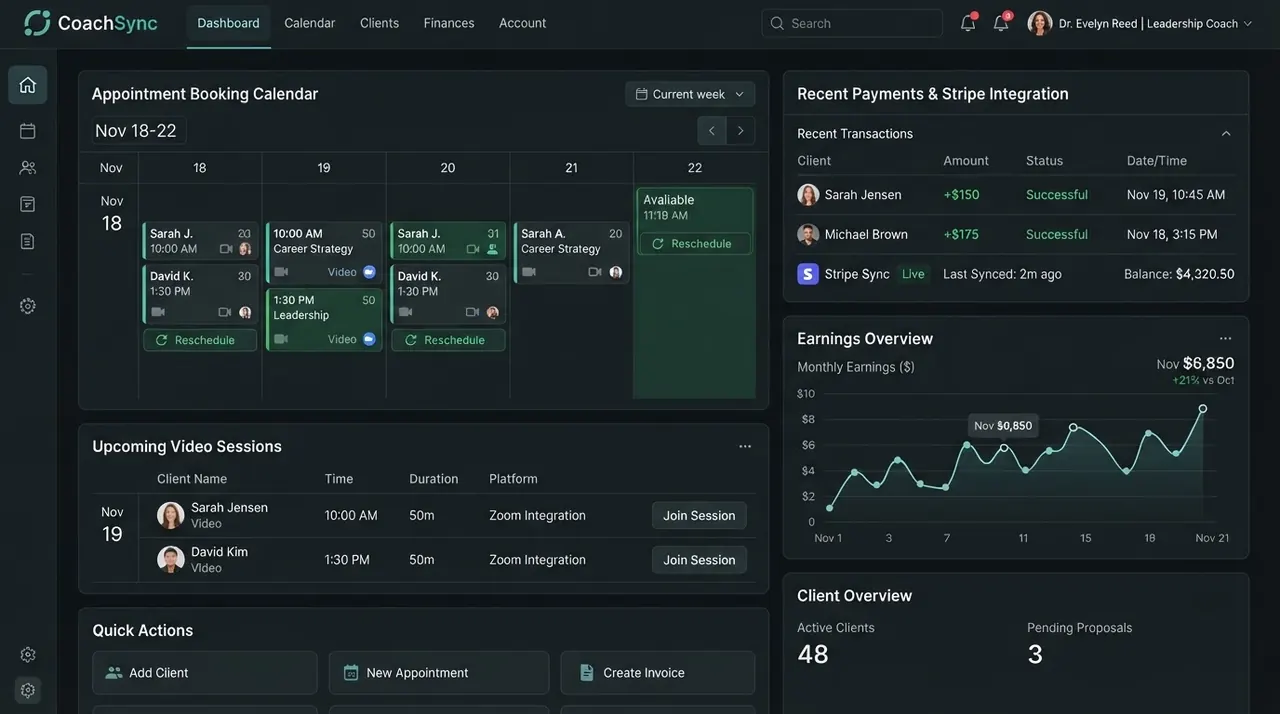The height and width of the screenshot is (714, 1280).
Task: Open the user account dropdown chevron
Action: 1247,24
